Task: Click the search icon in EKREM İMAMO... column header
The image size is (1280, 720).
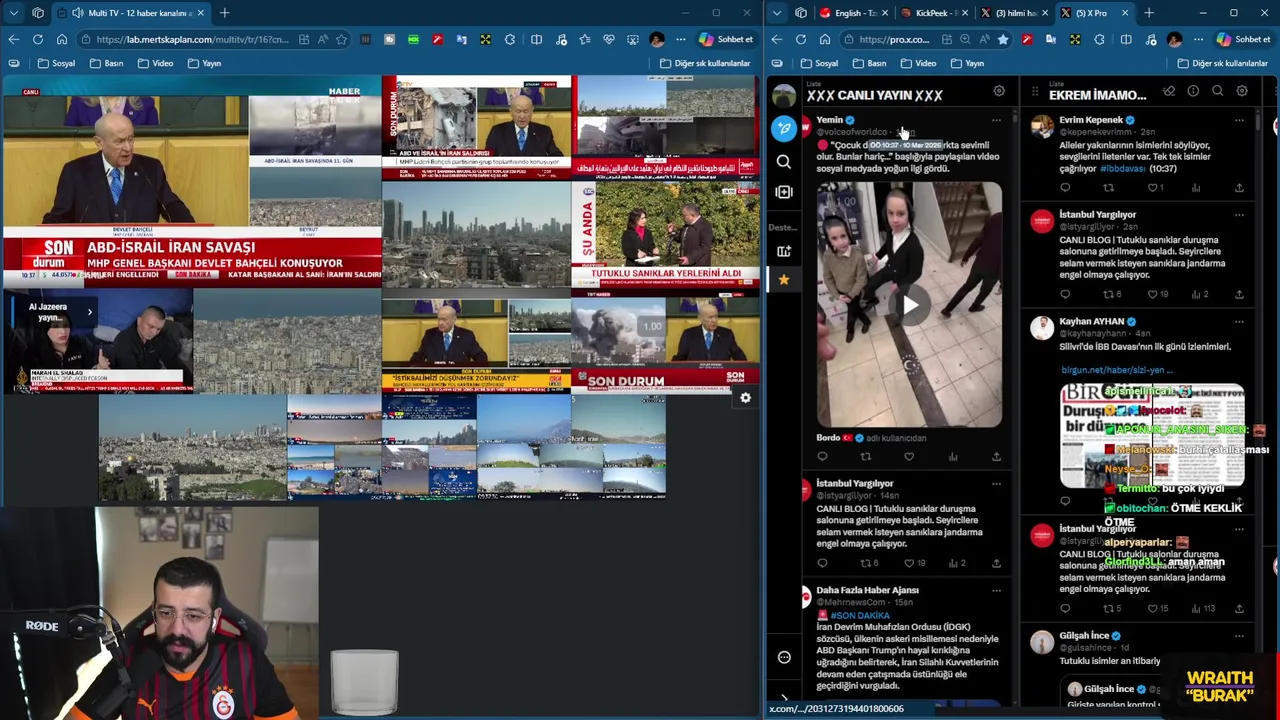Action: coord(1218,92)
